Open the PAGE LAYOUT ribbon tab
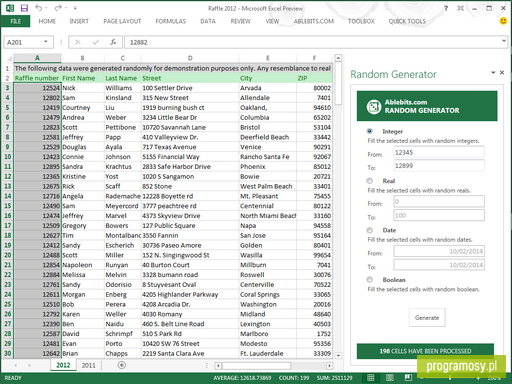 click(122, 21)
